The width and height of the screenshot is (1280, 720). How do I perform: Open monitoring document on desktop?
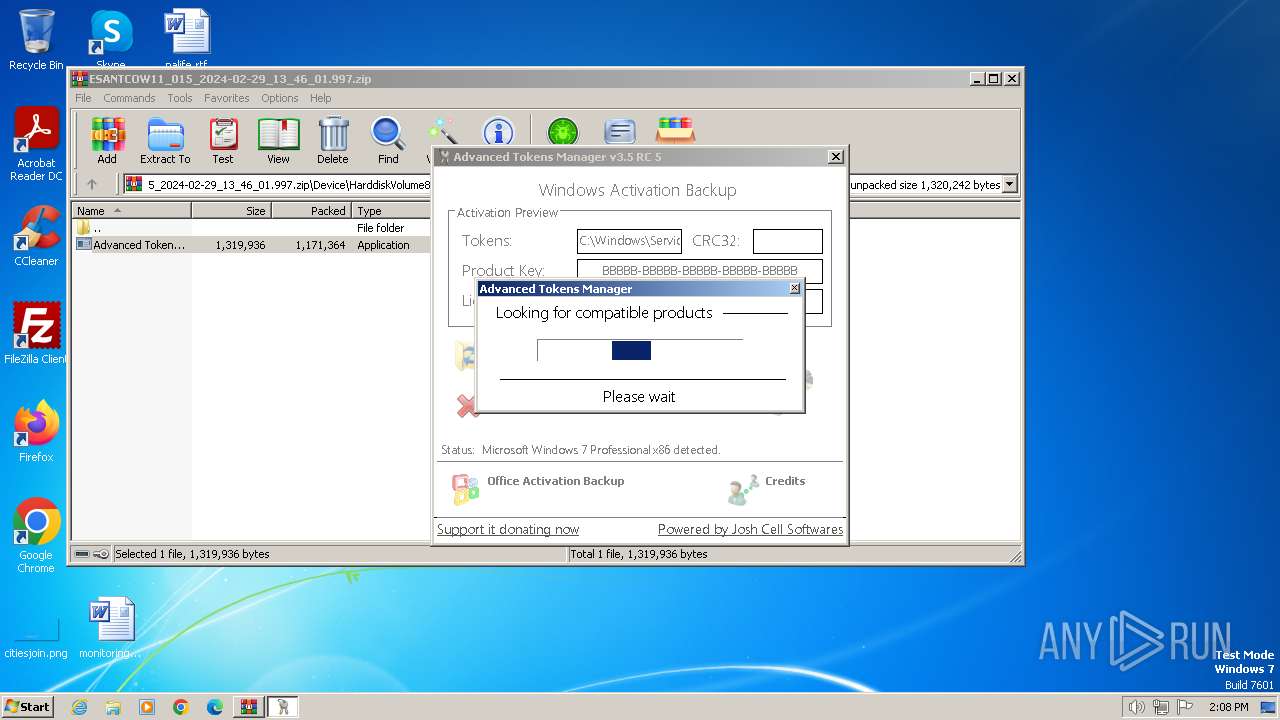click(x=111, y=628)
